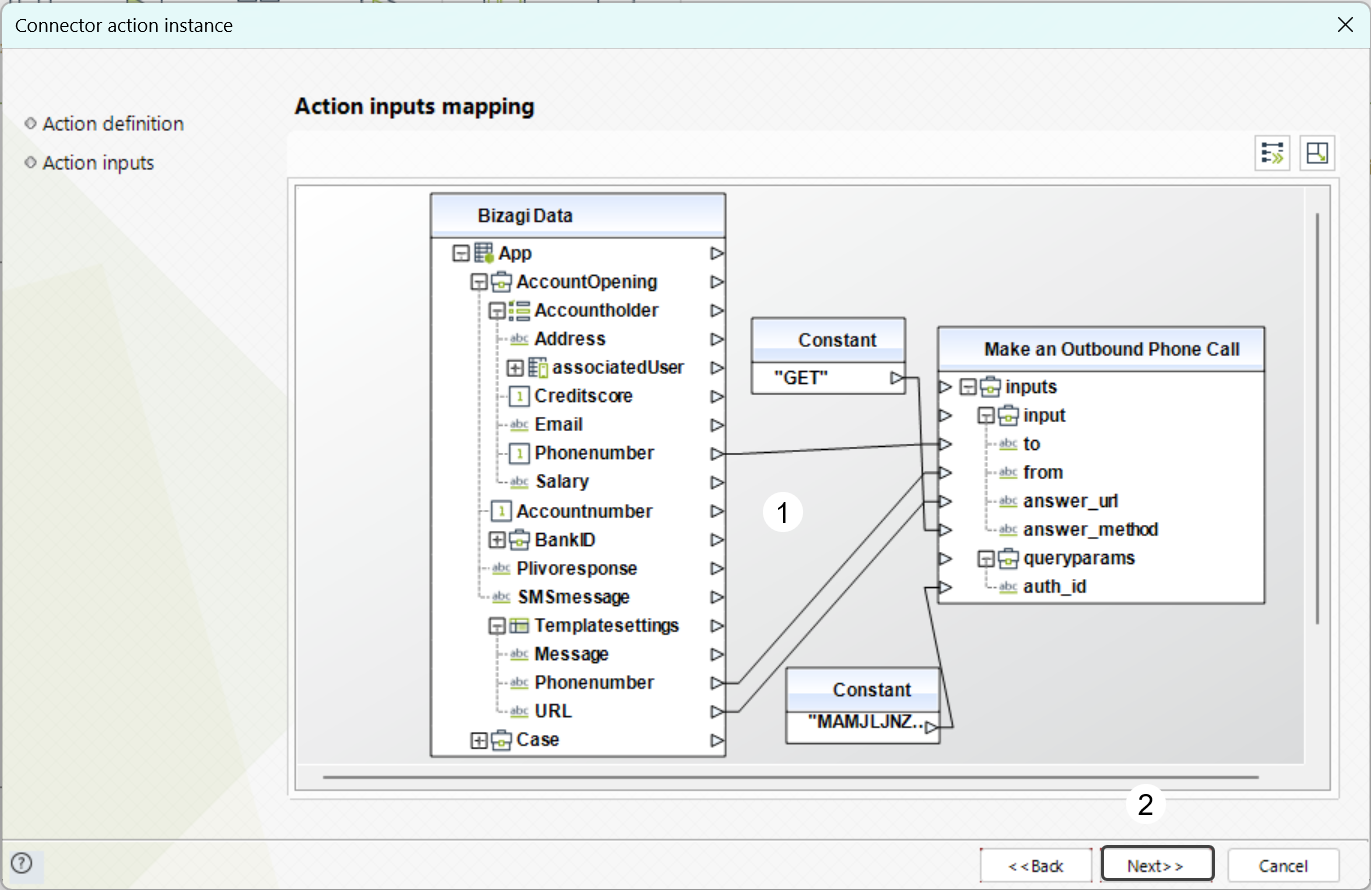This screenshot has height=890, width=1371.
Task: Click the Accountholder collection icon
Action: coord(520,310)
